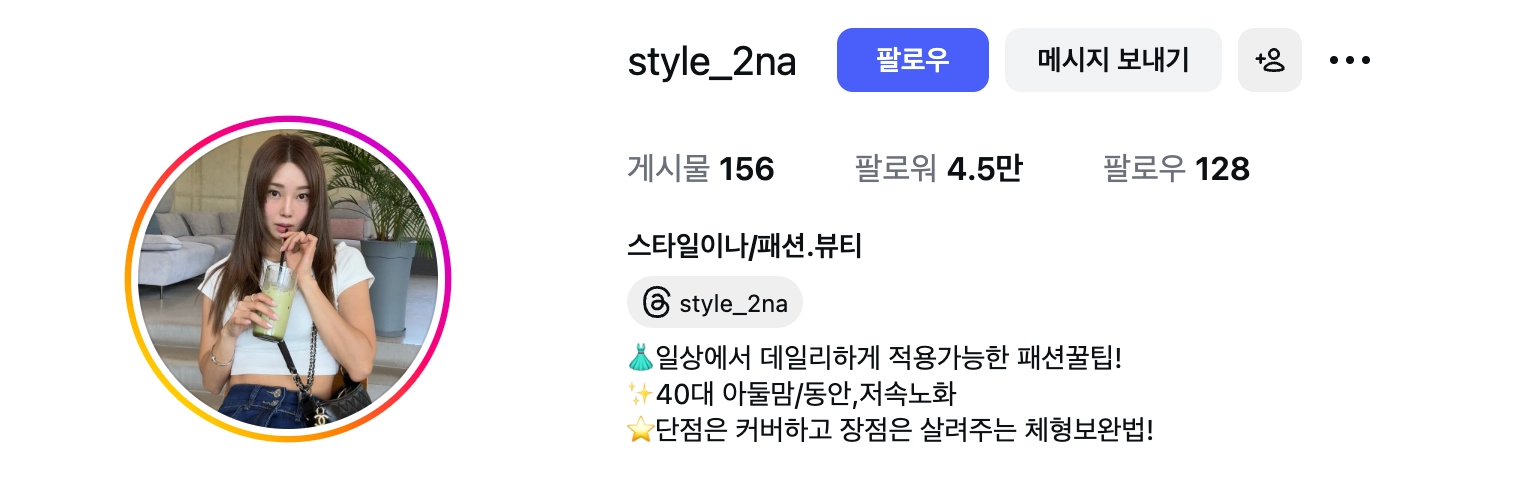The height and width of the screenshot is (478, 1530).
Task: View the story from the profile picture
Action: tap(288, 278)
